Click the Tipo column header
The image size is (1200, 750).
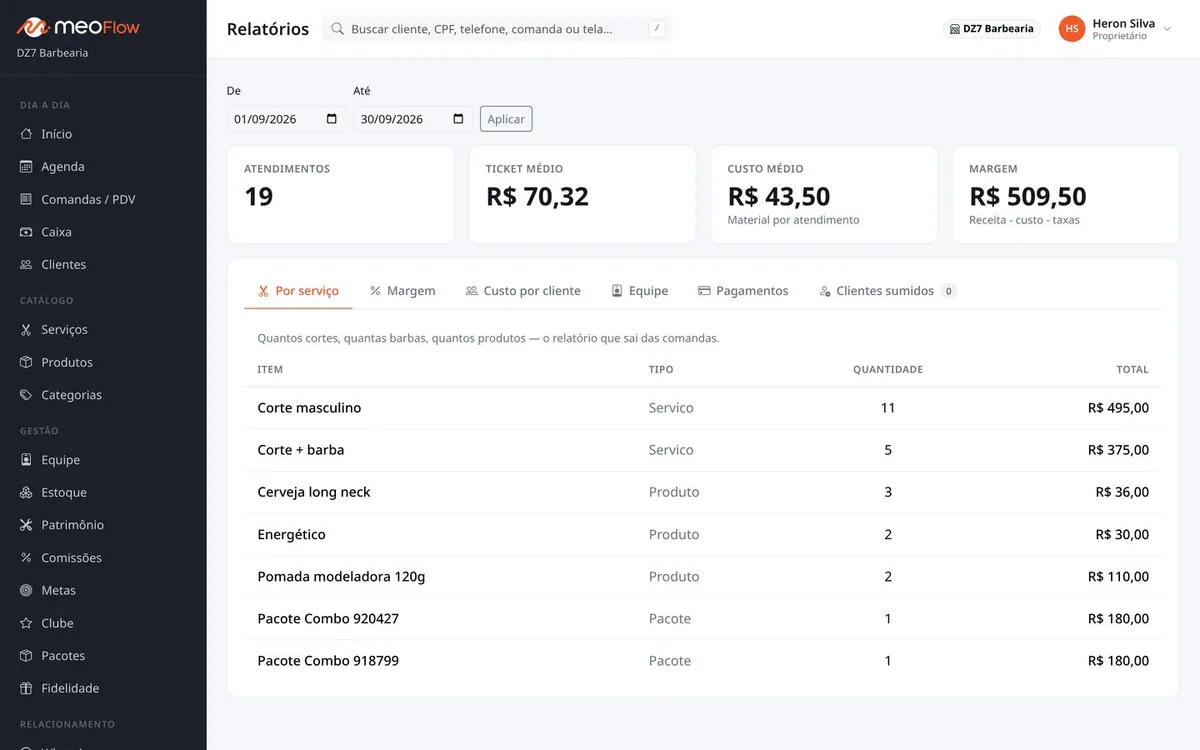[x=661, y=370]
